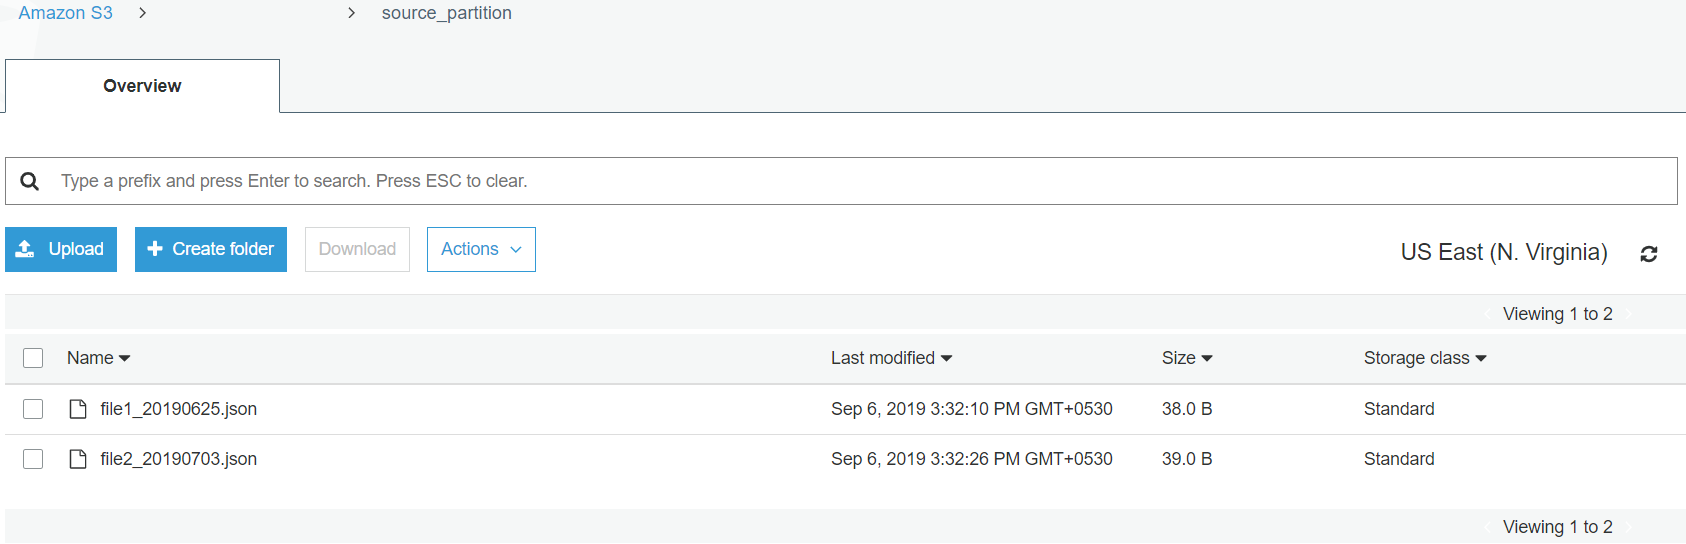The height and width of the screenshot is (544, 1686).
Task: Go to Amazon S3 breadcrumb link
Action: pyautogui.click(x=66, y=13)
